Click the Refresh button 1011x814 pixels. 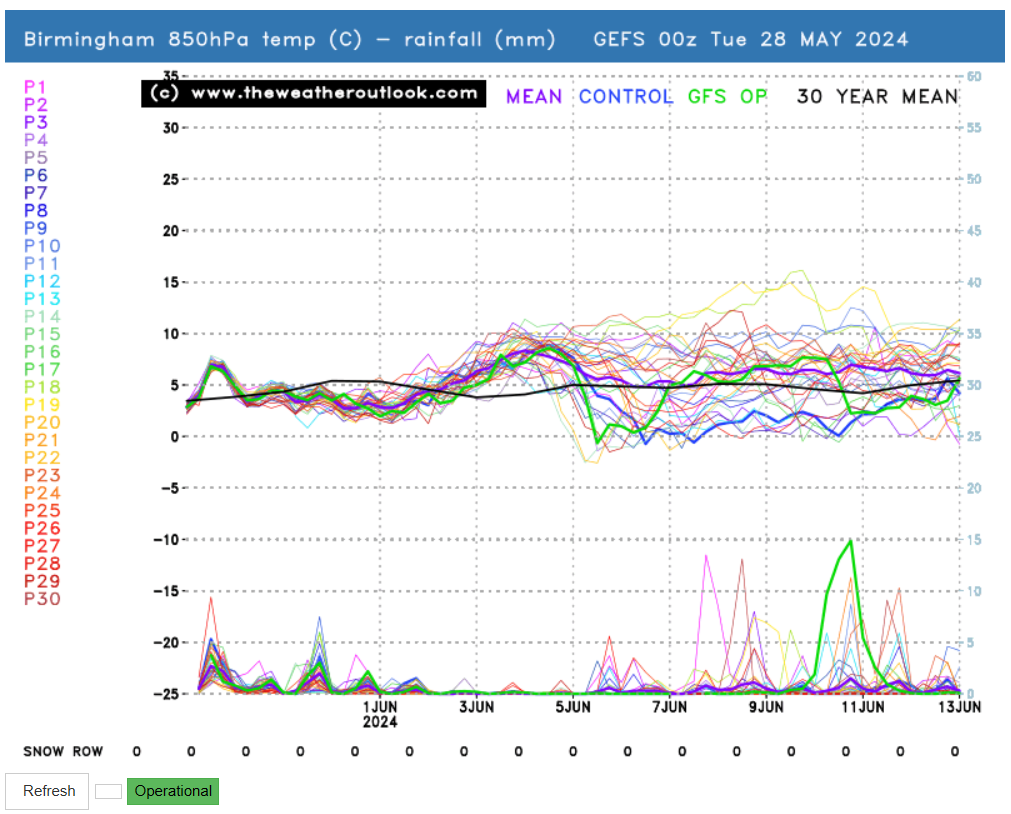click(x=47, y=791)
